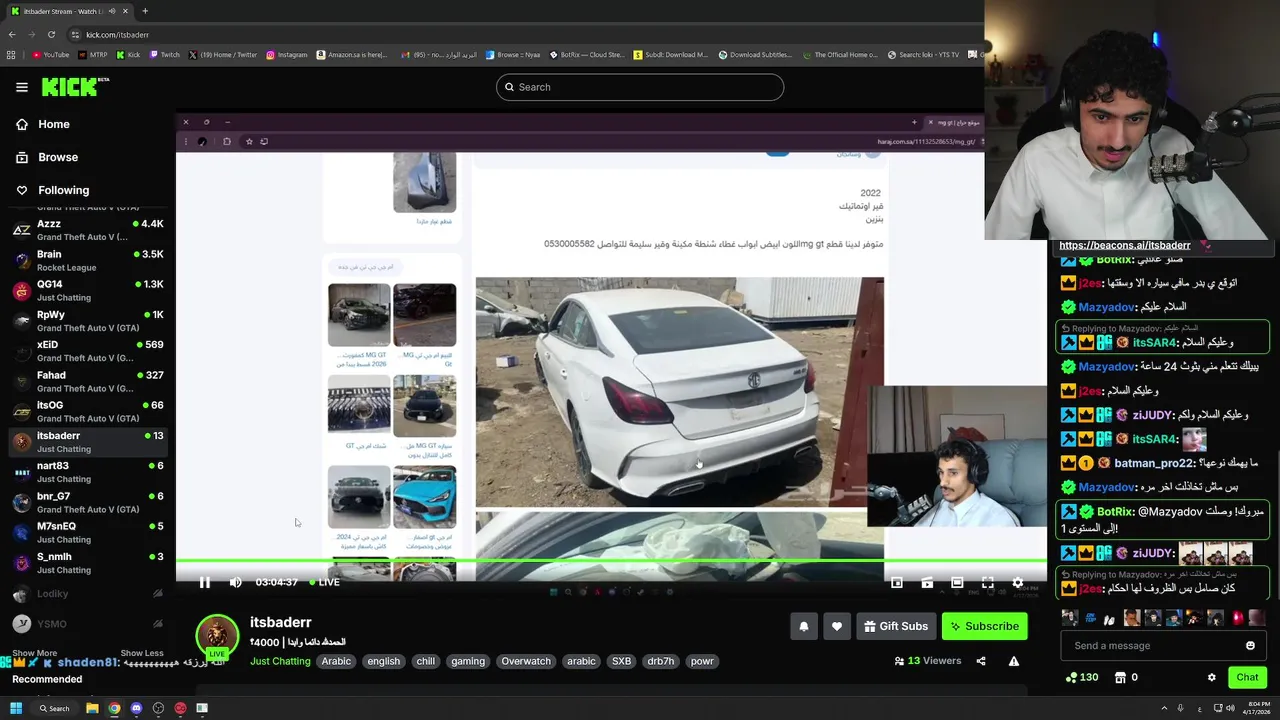Open Discord from taskbar
The width and height of the screenshot is (1280, 720).
point(136,708)
